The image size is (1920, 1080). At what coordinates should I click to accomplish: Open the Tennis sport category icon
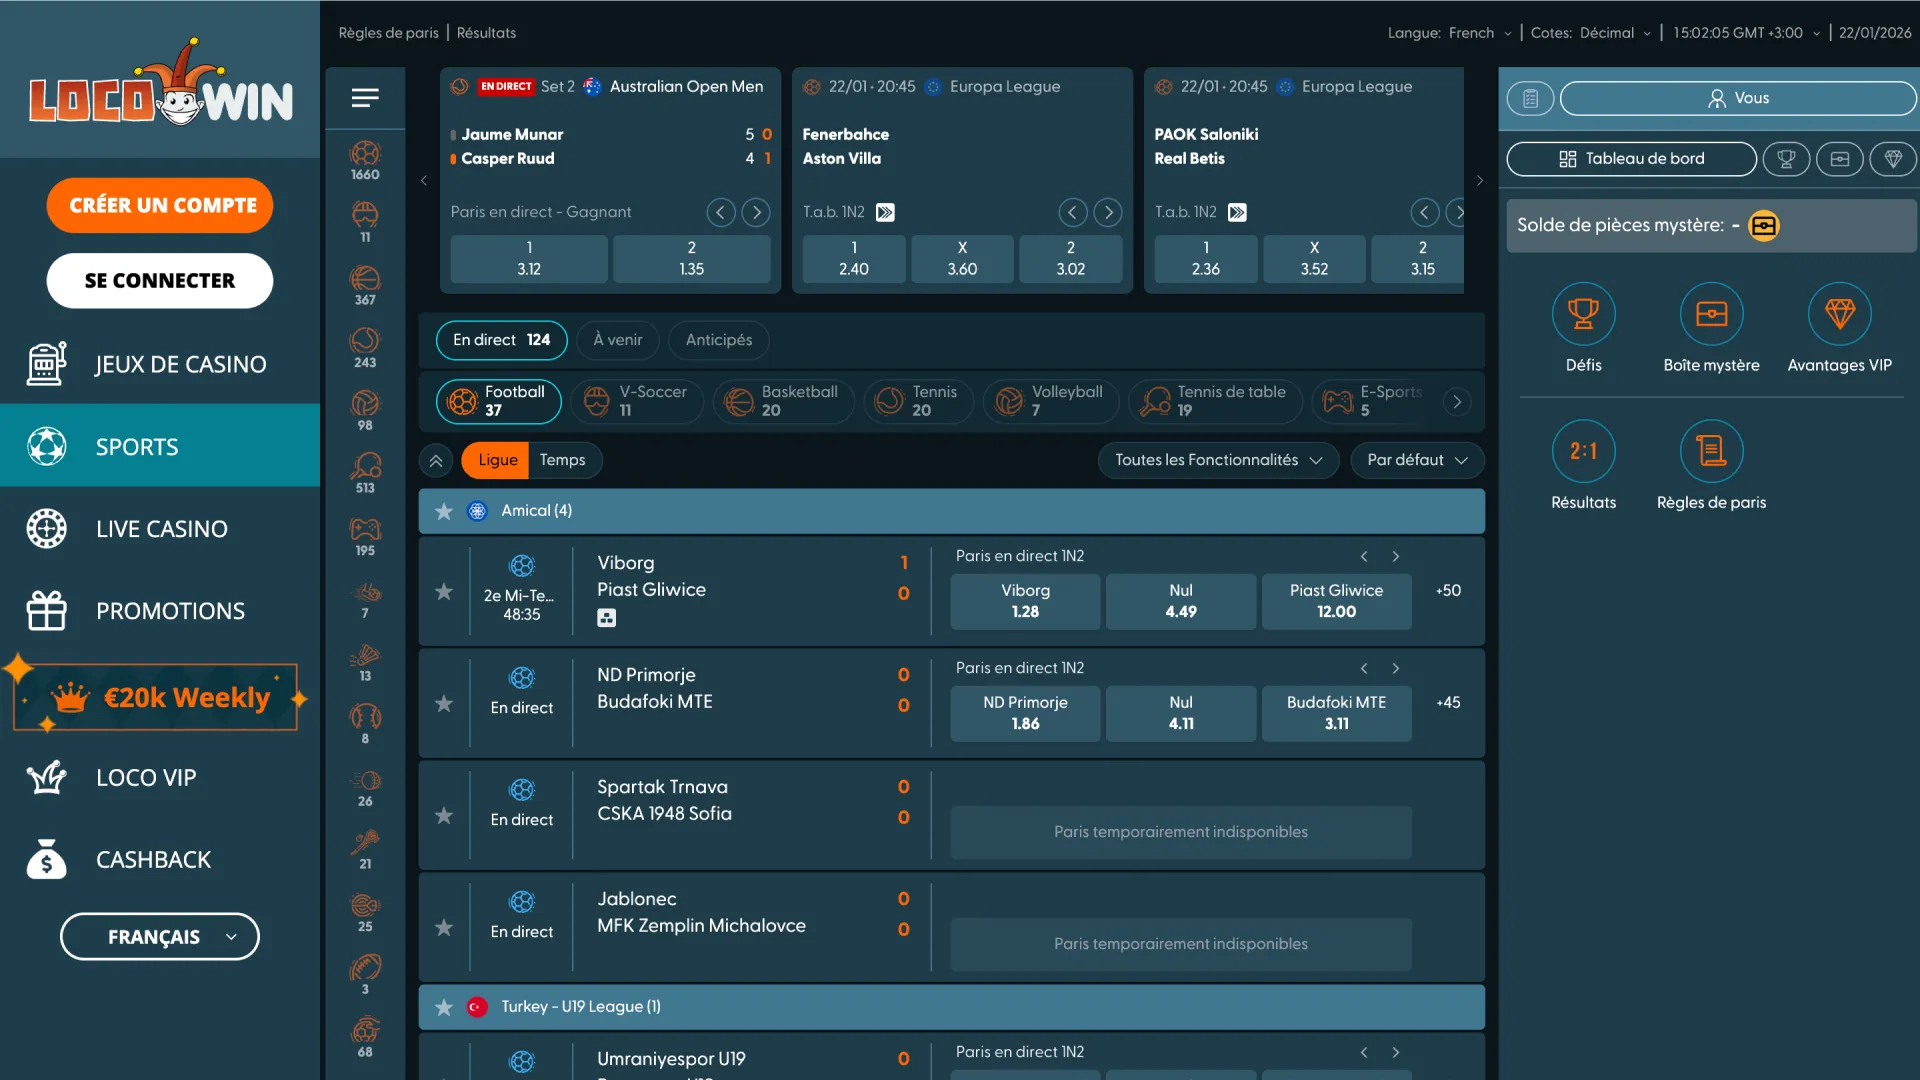pyautogui.click(x=364, y=340)
